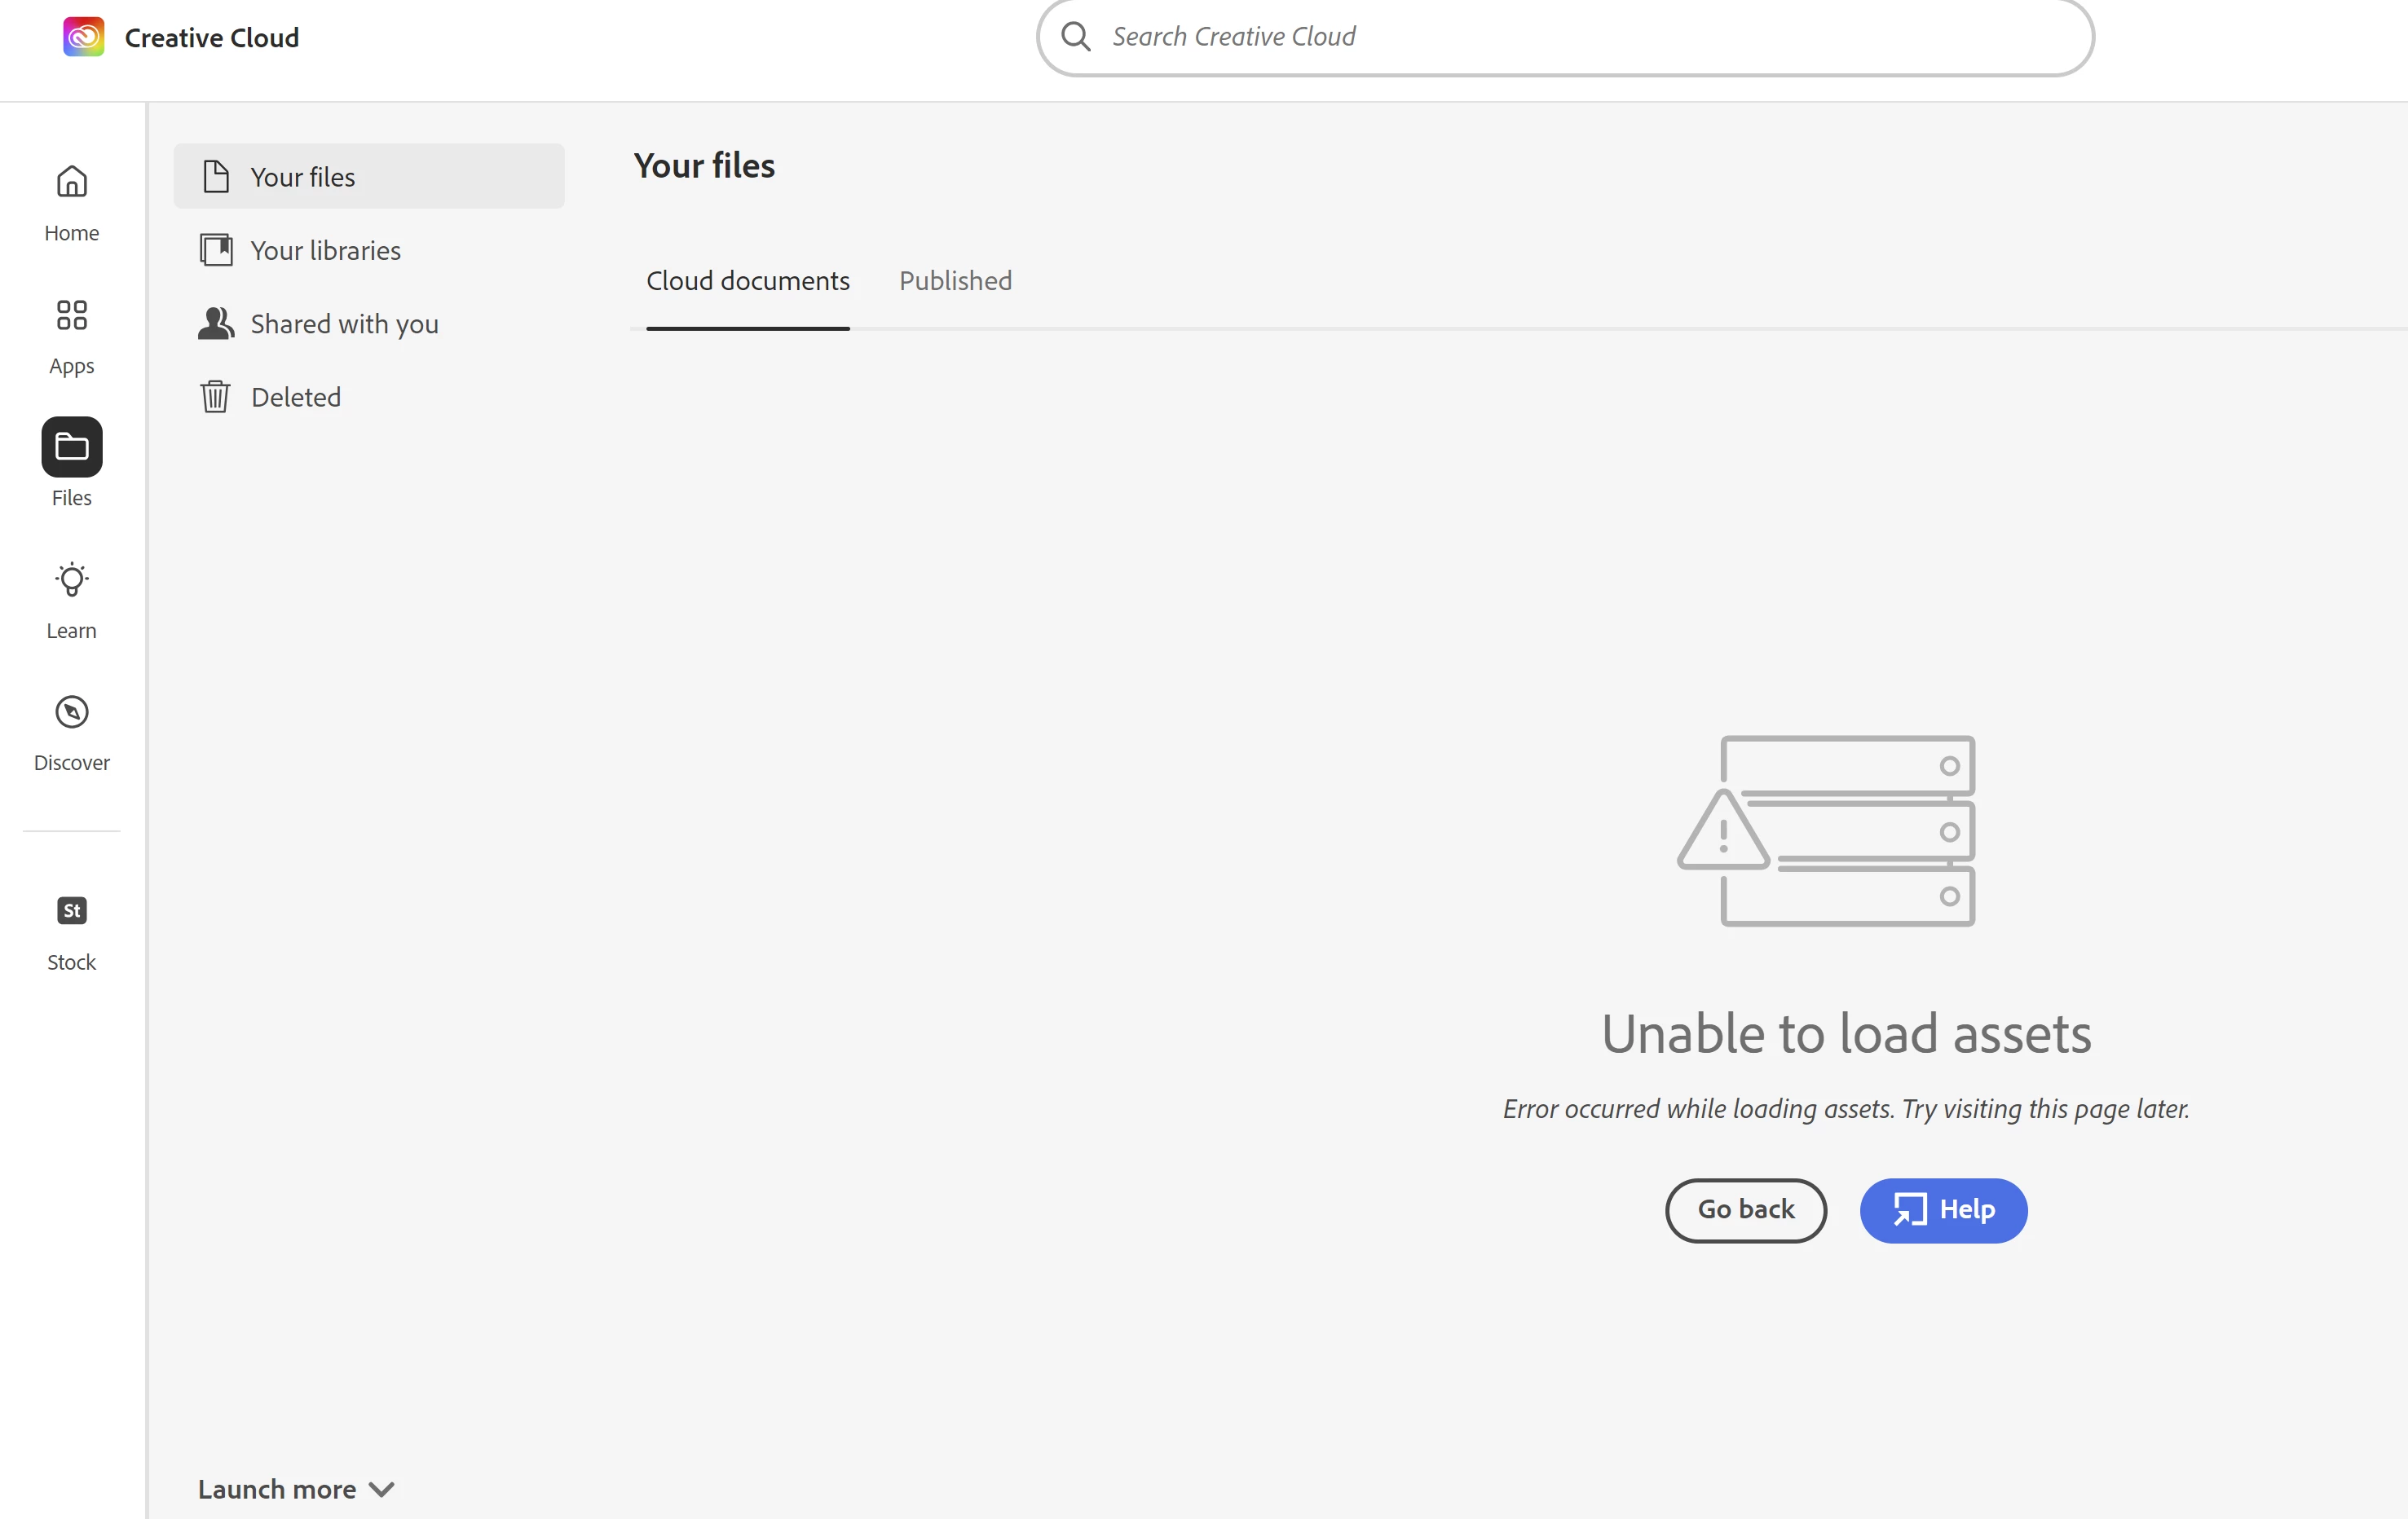The width and height of the screenshot is (2408, 1519).
Task: Click the server warning illustration
Action: point(1826,830)
